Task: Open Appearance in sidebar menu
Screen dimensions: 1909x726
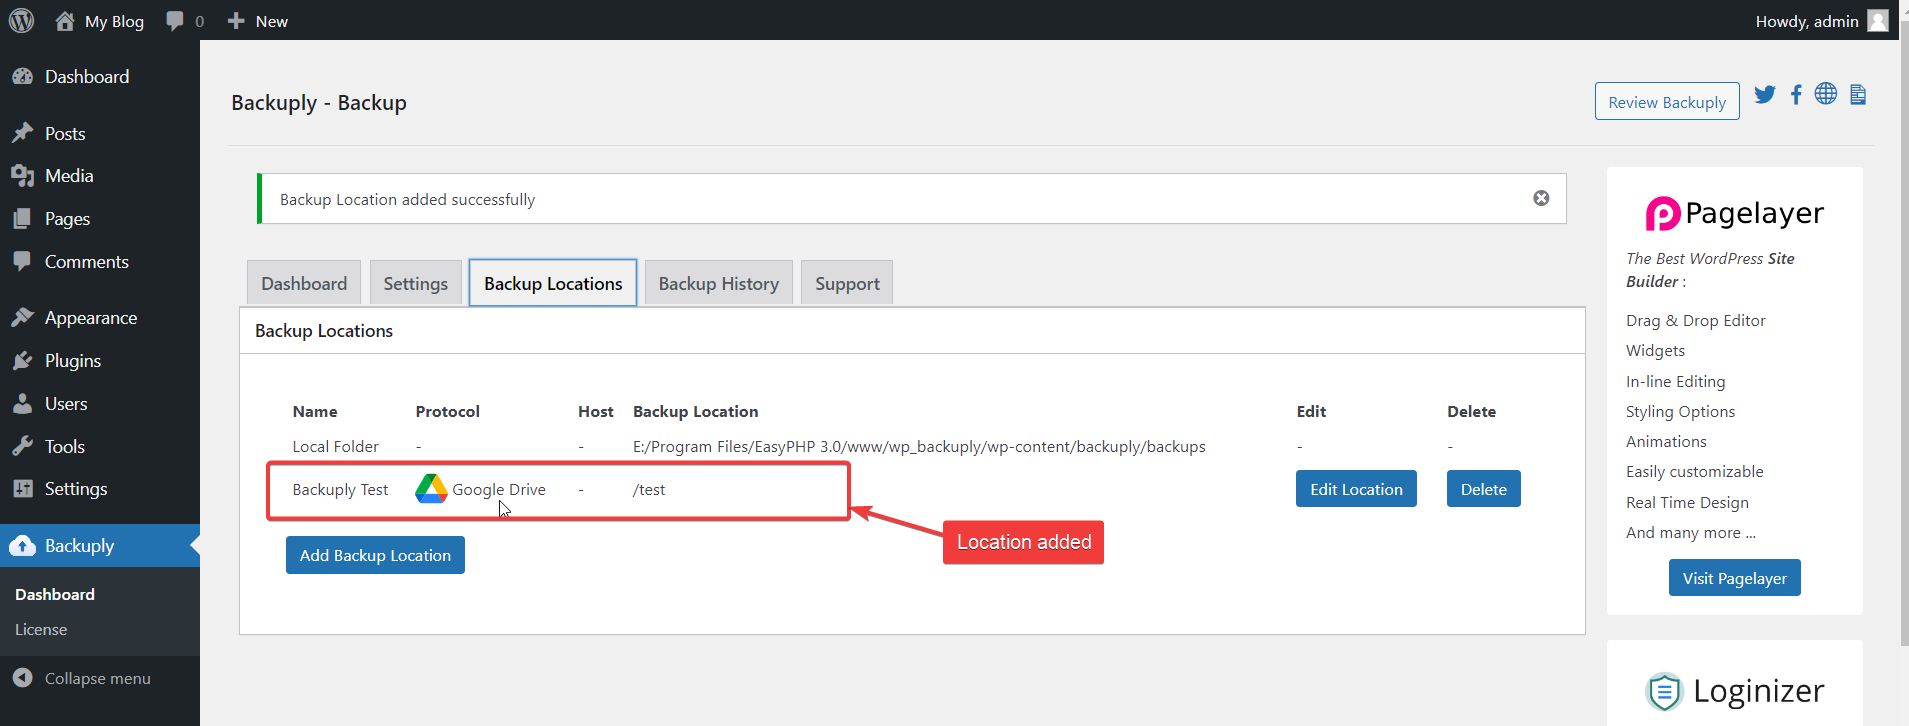Action: point(100,318)
